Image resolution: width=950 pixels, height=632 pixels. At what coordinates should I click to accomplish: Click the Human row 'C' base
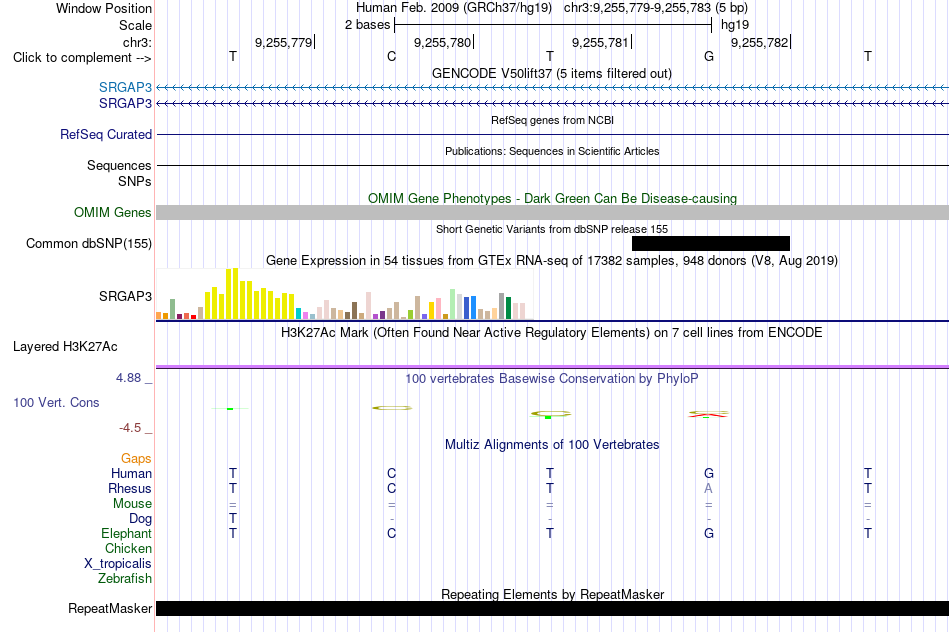coord(391,473)
